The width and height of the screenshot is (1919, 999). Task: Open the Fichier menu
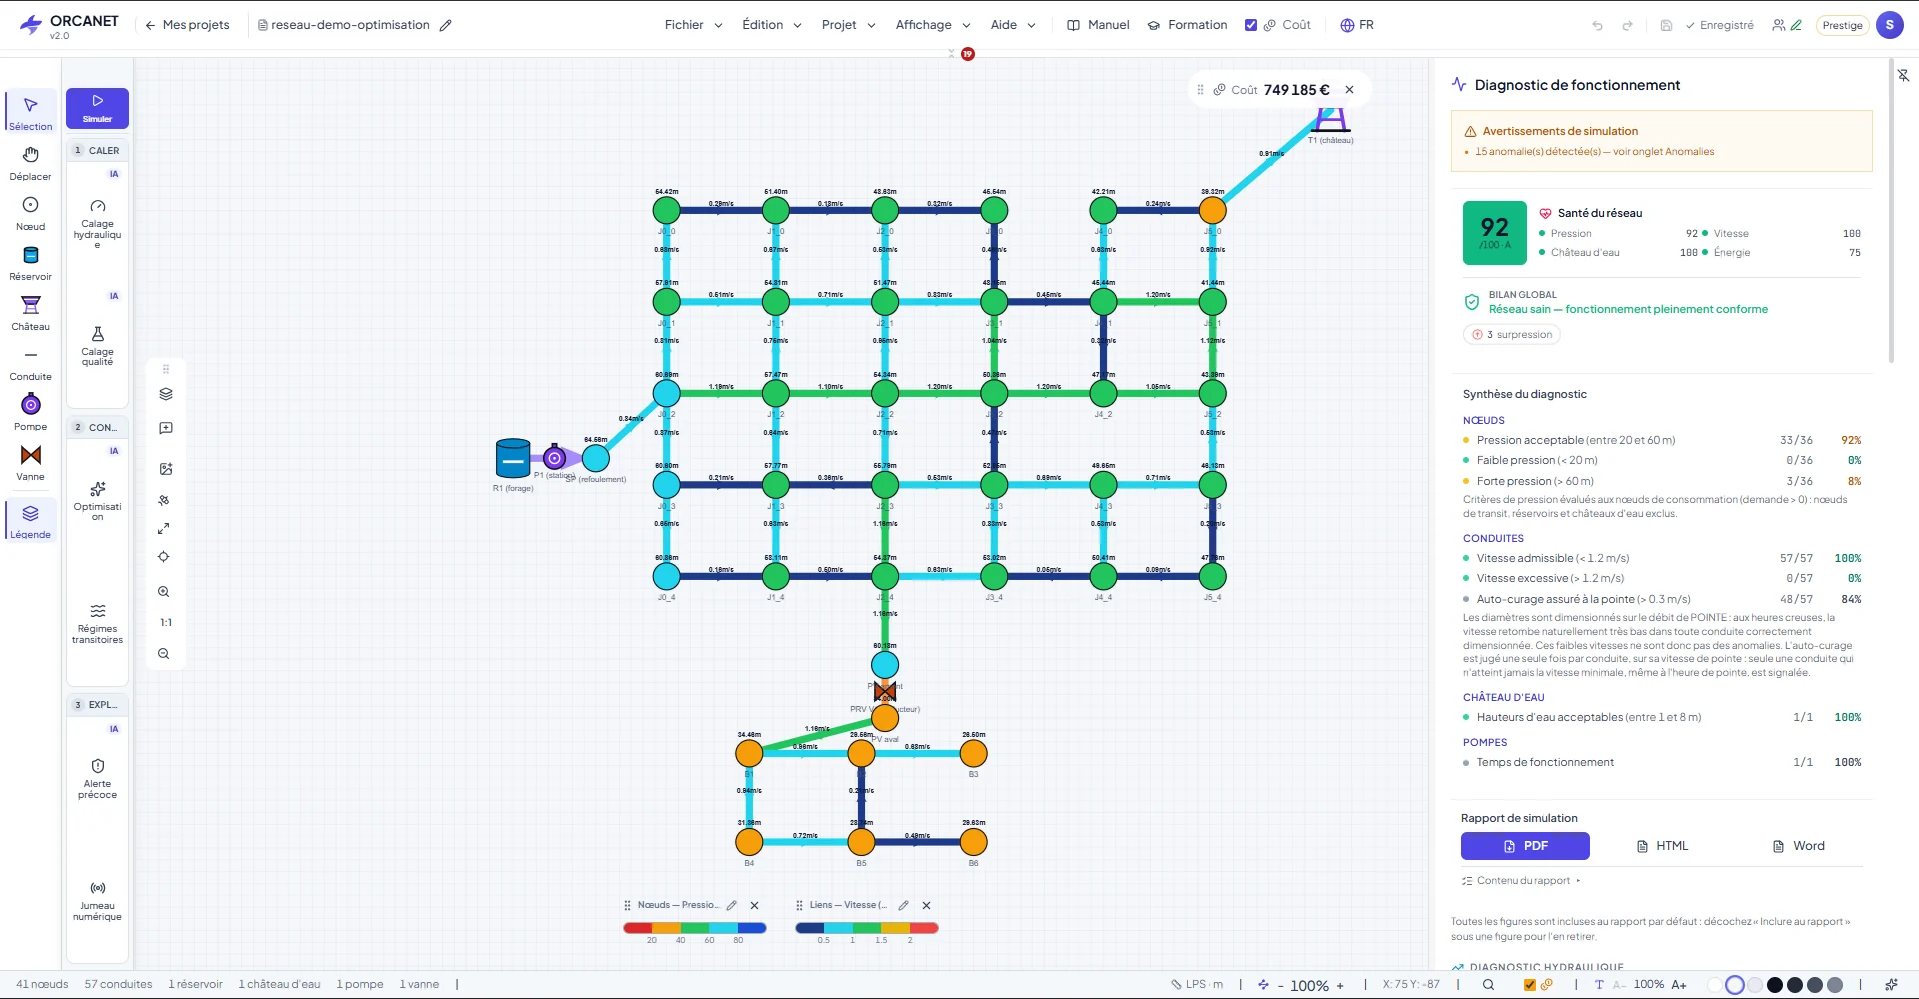693,25
